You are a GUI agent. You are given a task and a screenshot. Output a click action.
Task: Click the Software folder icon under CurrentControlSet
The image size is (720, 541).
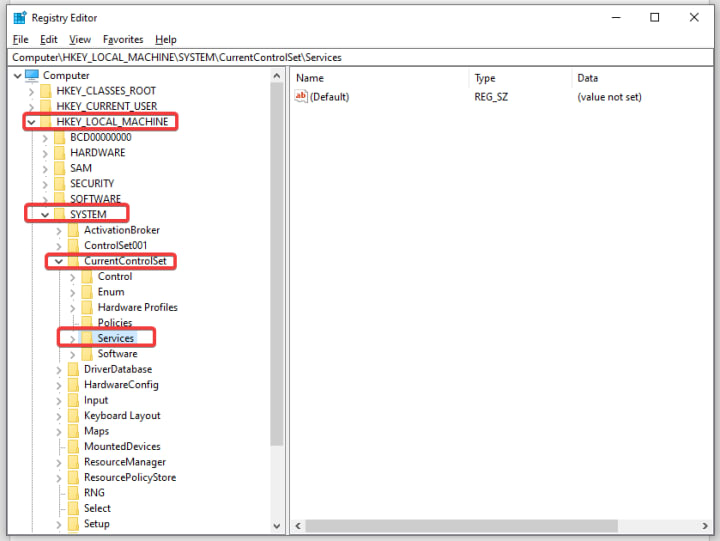tap(87, 354)
